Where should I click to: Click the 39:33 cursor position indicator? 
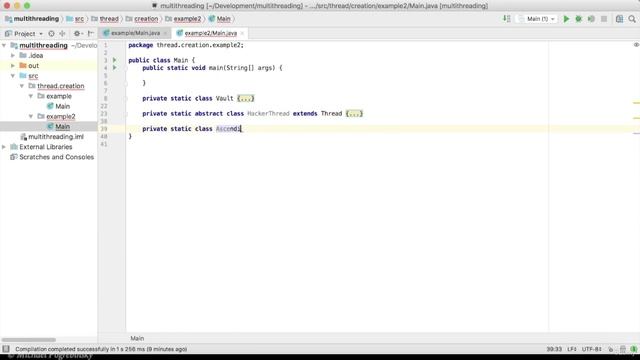554,349
